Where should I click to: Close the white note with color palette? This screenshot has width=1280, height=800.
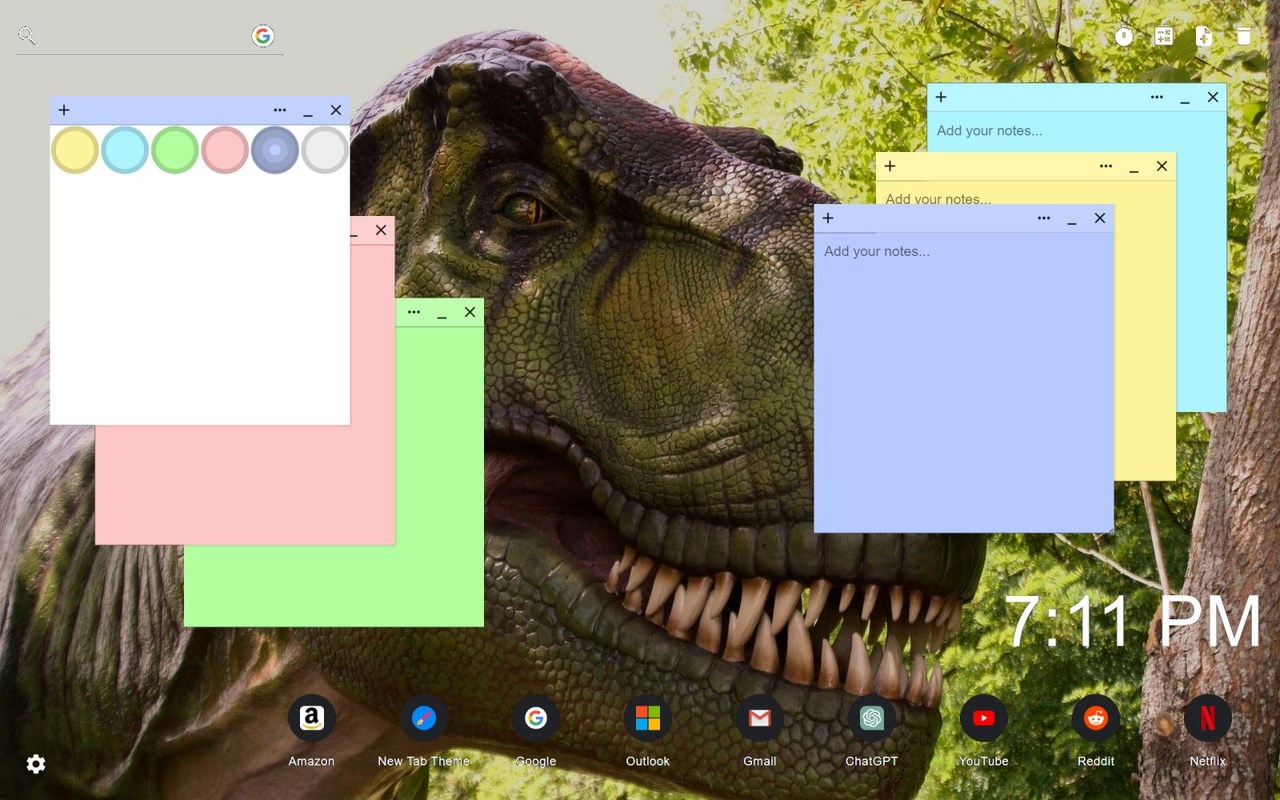(336, 110)
